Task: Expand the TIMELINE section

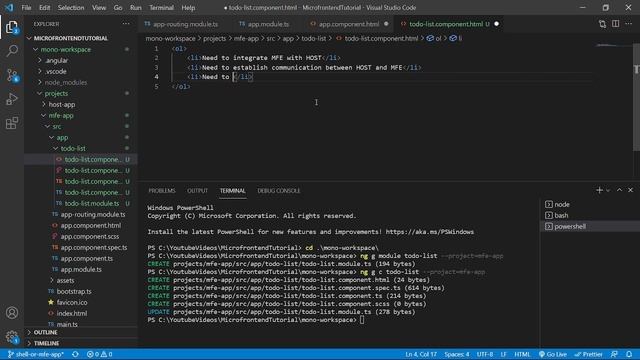Action: pyautogui.click(x=81, y=343)
